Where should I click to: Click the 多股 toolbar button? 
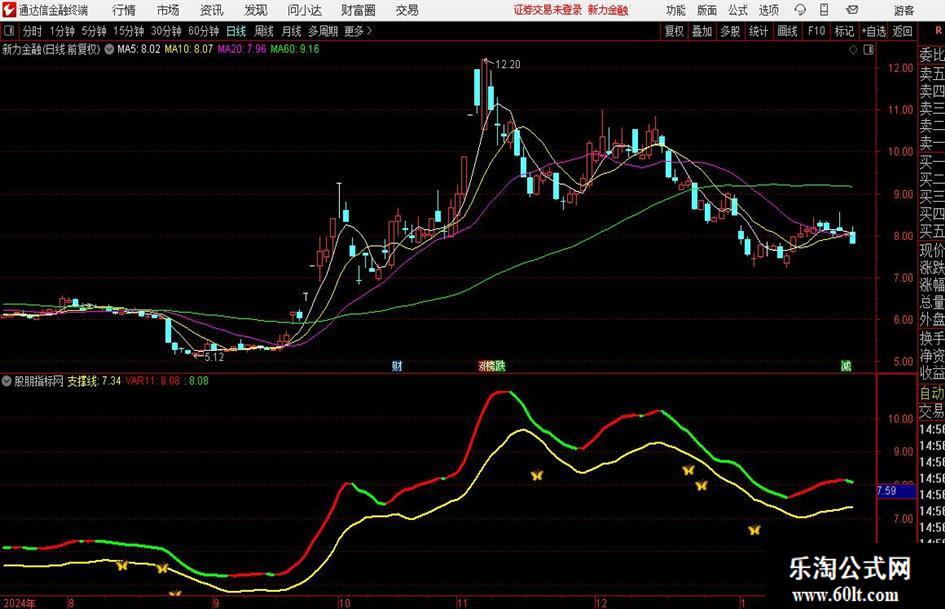(x=730, y=31)
